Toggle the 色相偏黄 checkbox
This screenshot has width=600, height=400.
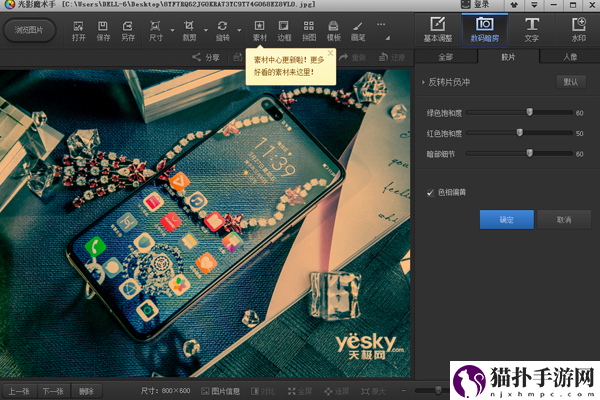pos(430,193)
